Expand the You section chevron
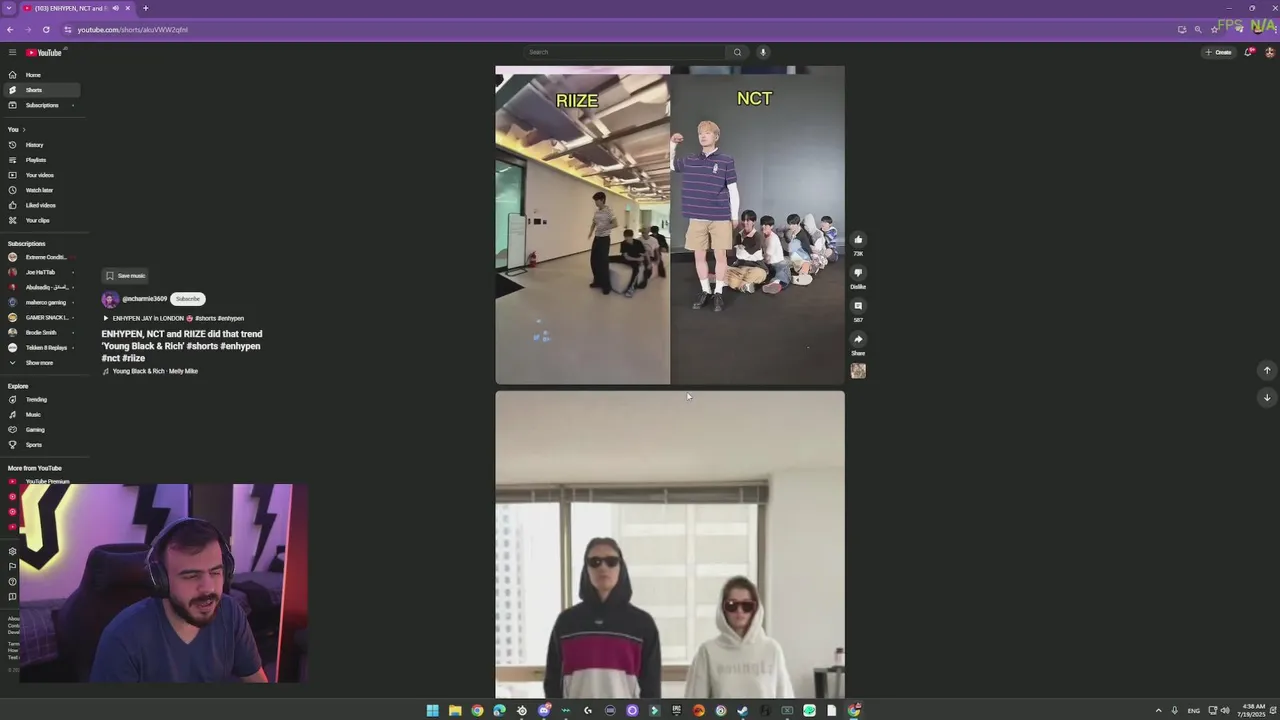This screenshot has height=720, width=1280. click(x=24, y=129)
